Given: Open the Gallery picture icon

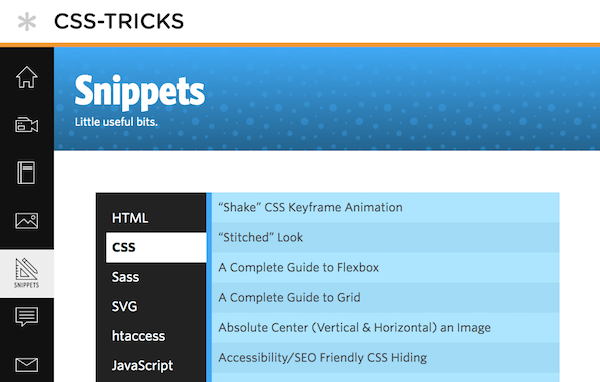Looking at the screenshot, I should point(26,221).
